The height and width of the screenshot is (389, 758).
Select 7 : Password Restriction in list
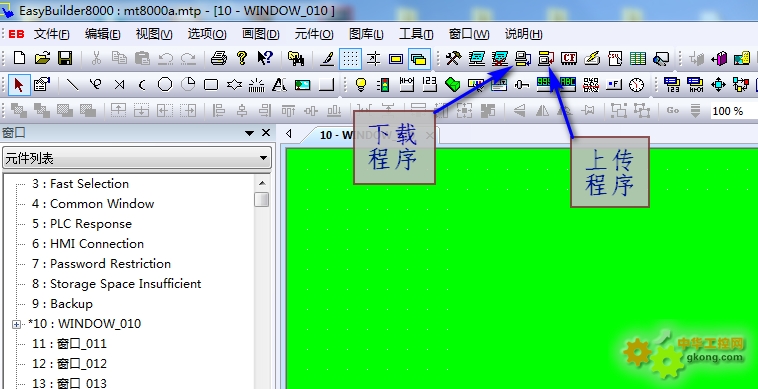point(102,264)
